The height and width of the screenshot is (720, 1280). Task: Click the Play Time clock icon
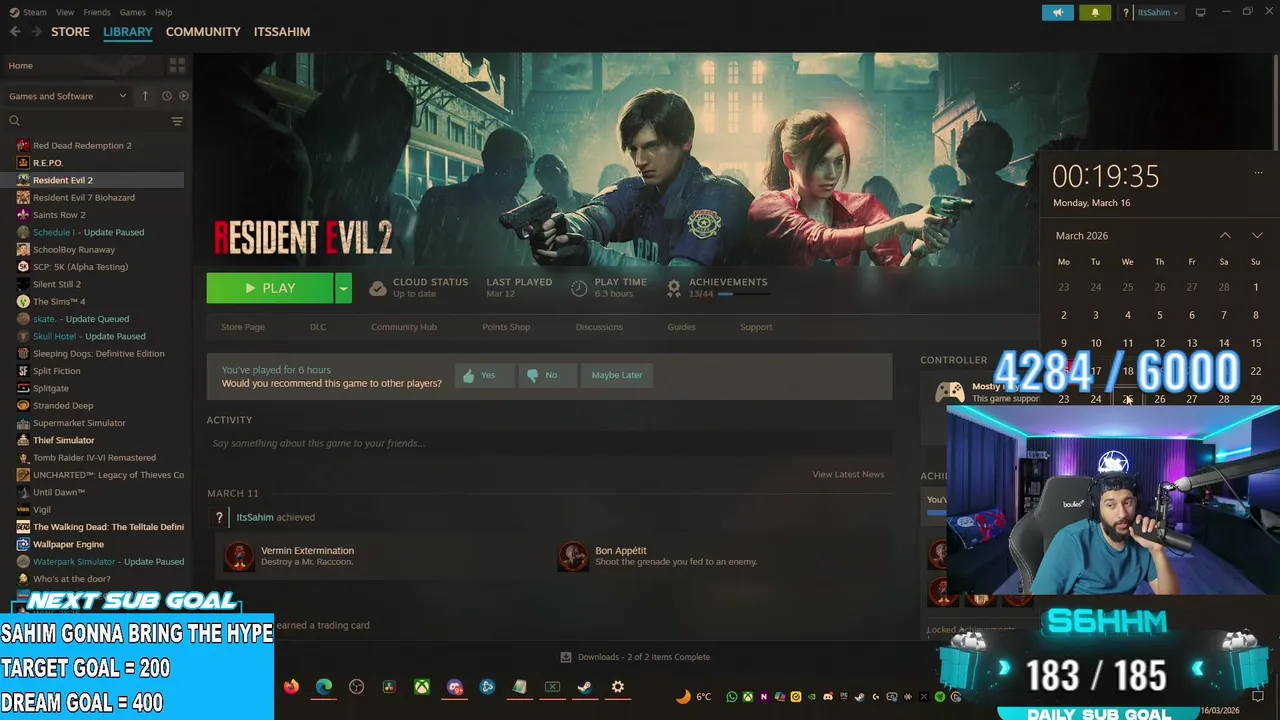[x=579, y=289]
